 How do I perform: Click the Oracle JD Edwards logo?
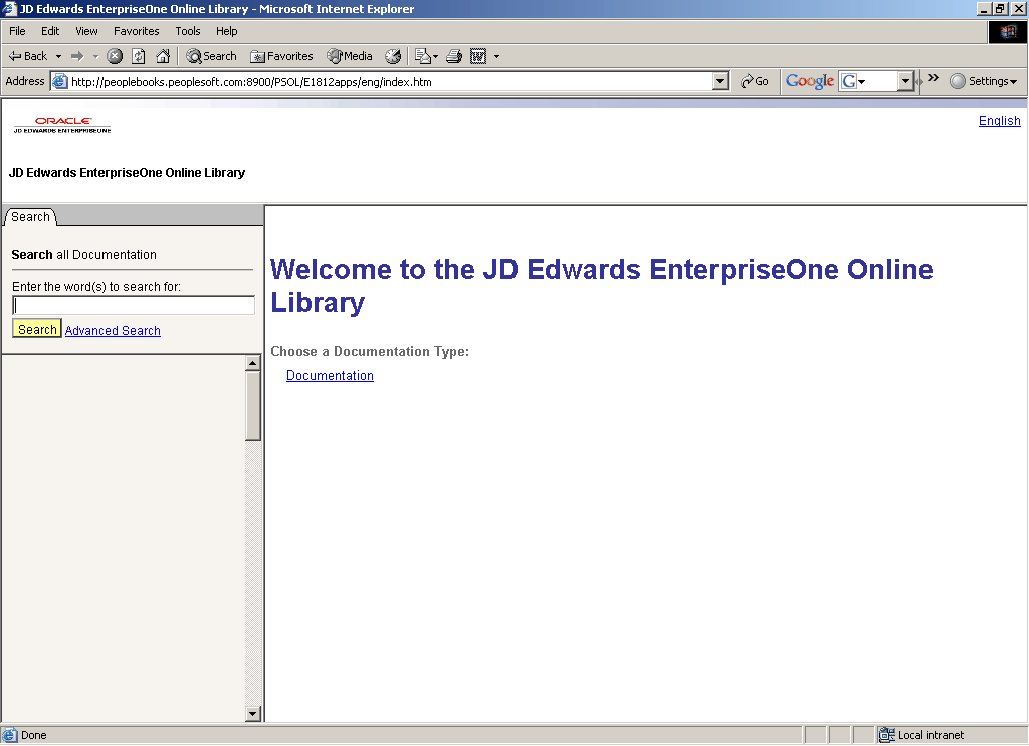[x=62, y=125]
